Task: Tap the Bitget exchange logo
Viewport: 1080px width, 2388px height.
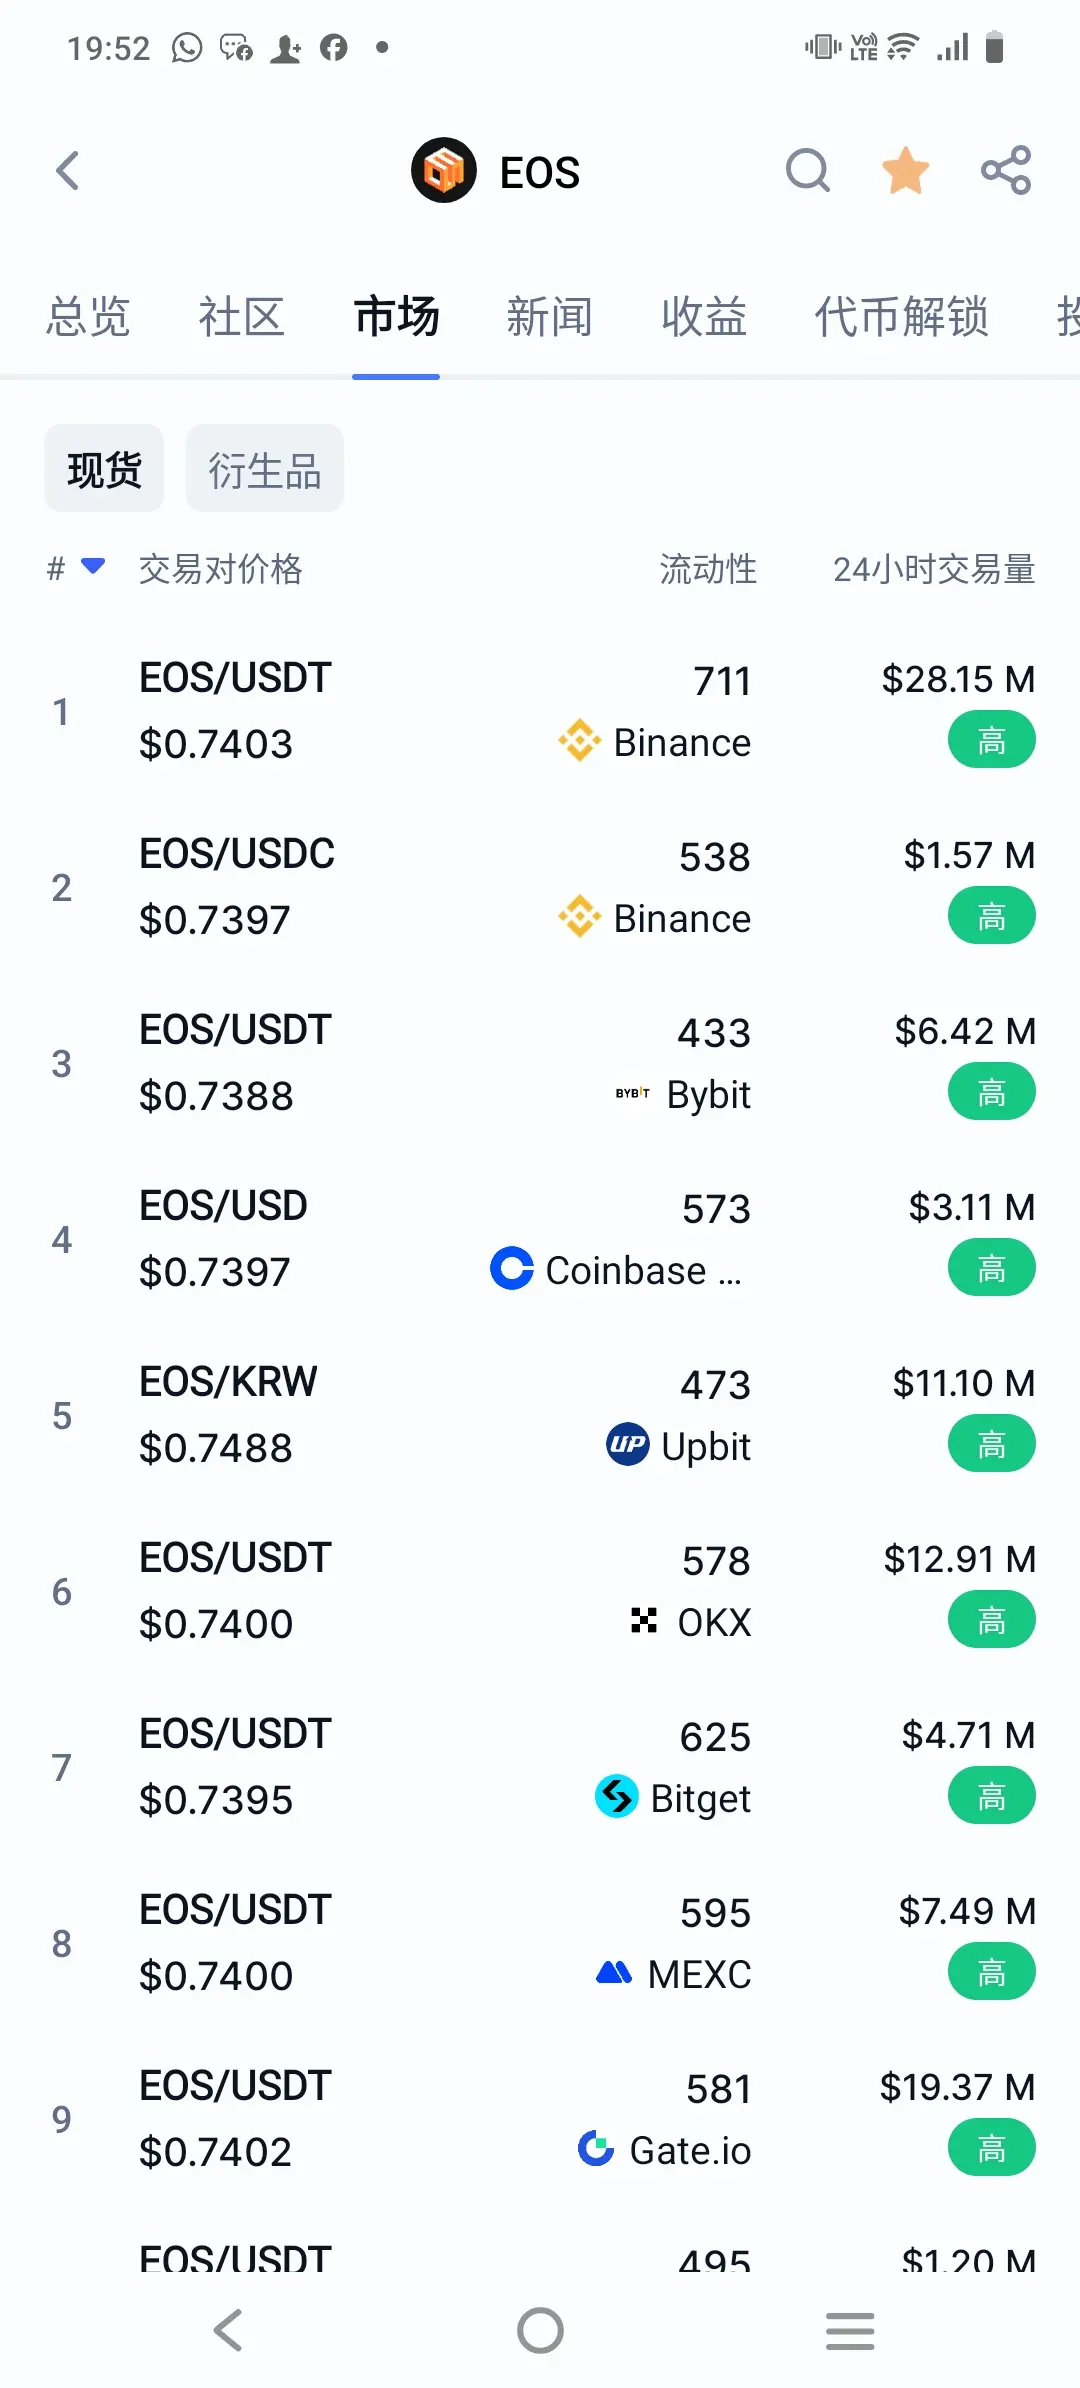Action: coord(617,1797)
